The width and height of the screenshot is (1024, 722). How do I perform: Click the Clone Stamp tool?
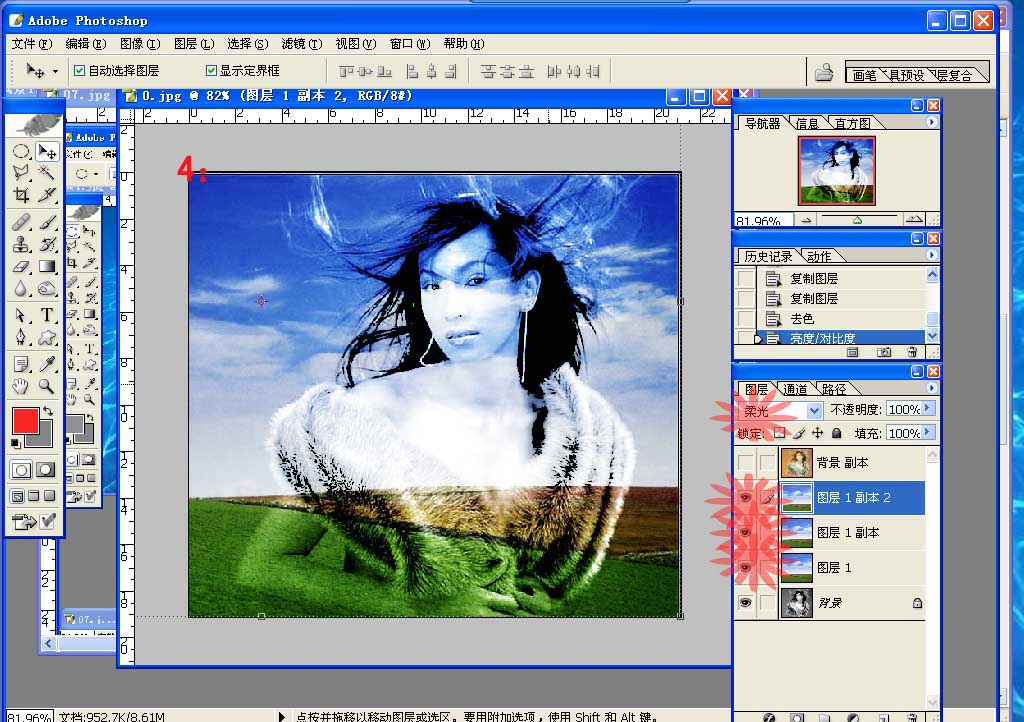[x=21, y=243]
